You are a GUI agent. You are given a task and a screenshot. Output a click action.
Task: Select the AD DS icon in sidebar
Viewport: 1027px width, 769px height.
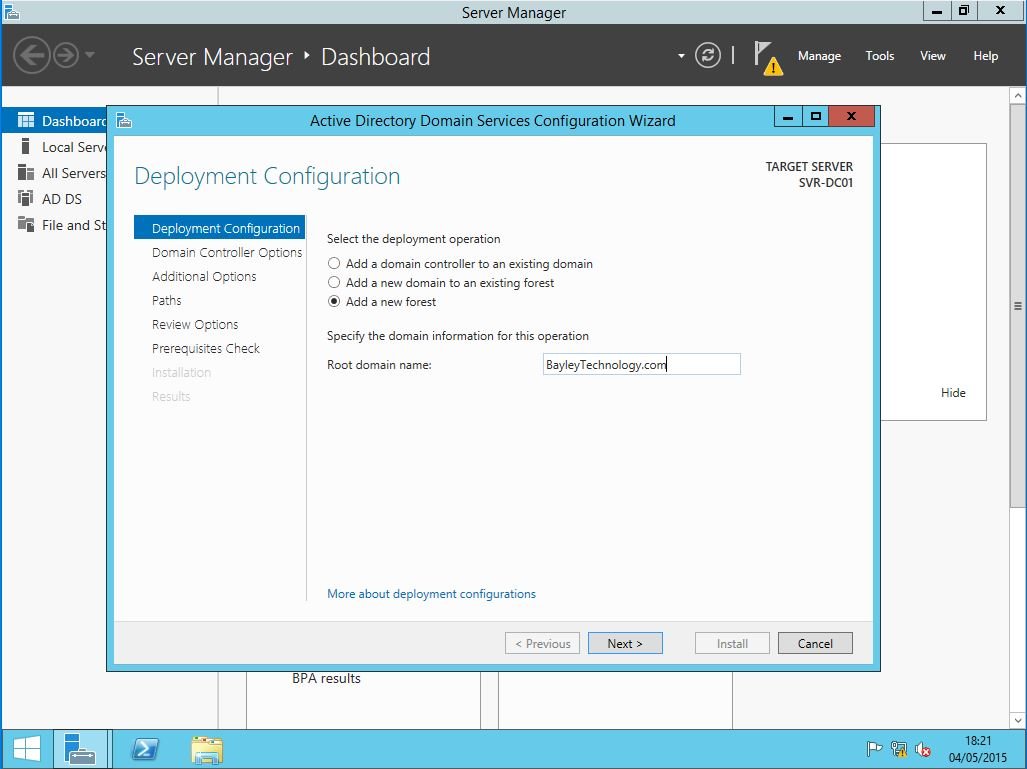[x=26, y=199]
